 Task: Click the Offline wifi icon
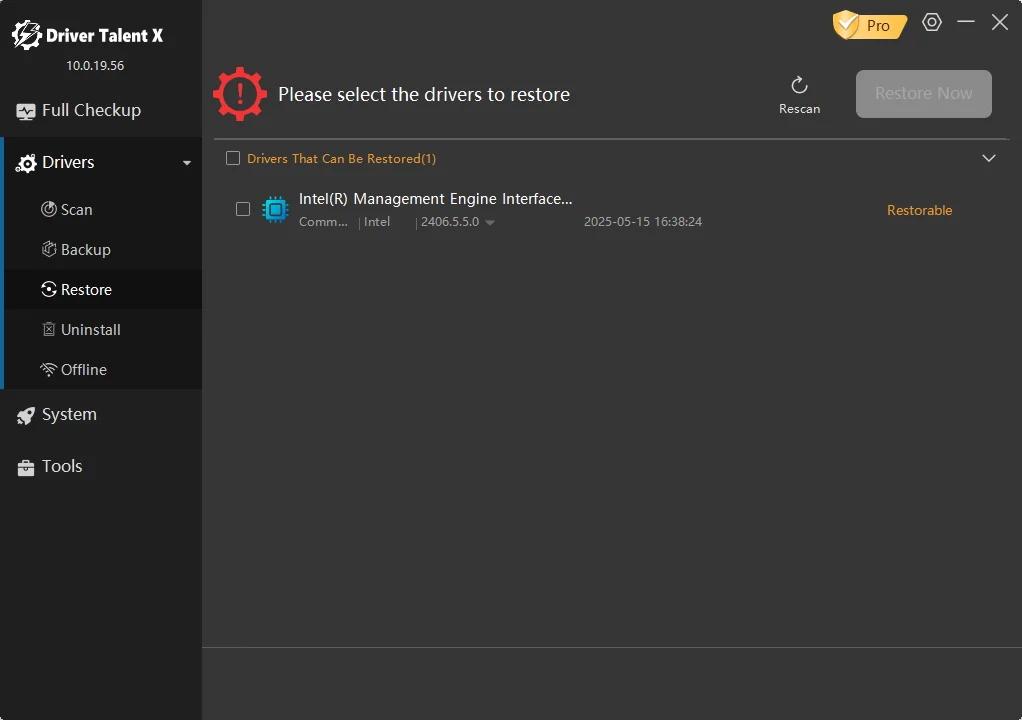pyautogui.click(x=49, y=369)
